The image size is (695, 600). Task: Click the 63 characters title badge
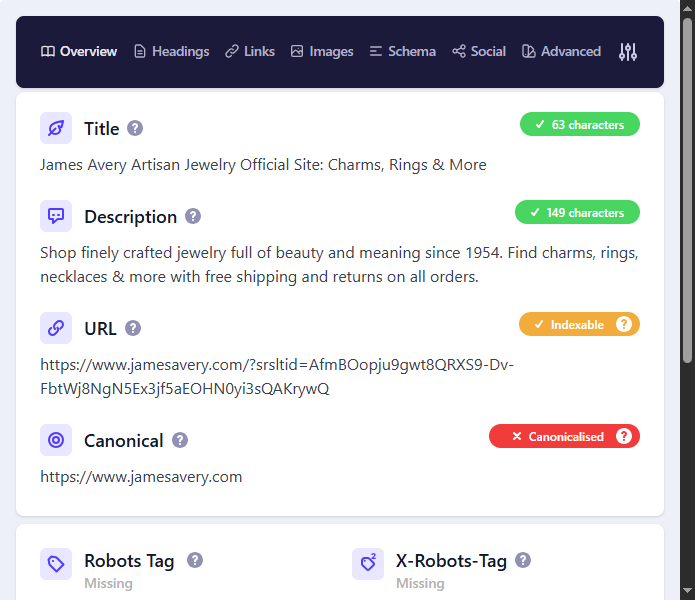click(579, 125)
